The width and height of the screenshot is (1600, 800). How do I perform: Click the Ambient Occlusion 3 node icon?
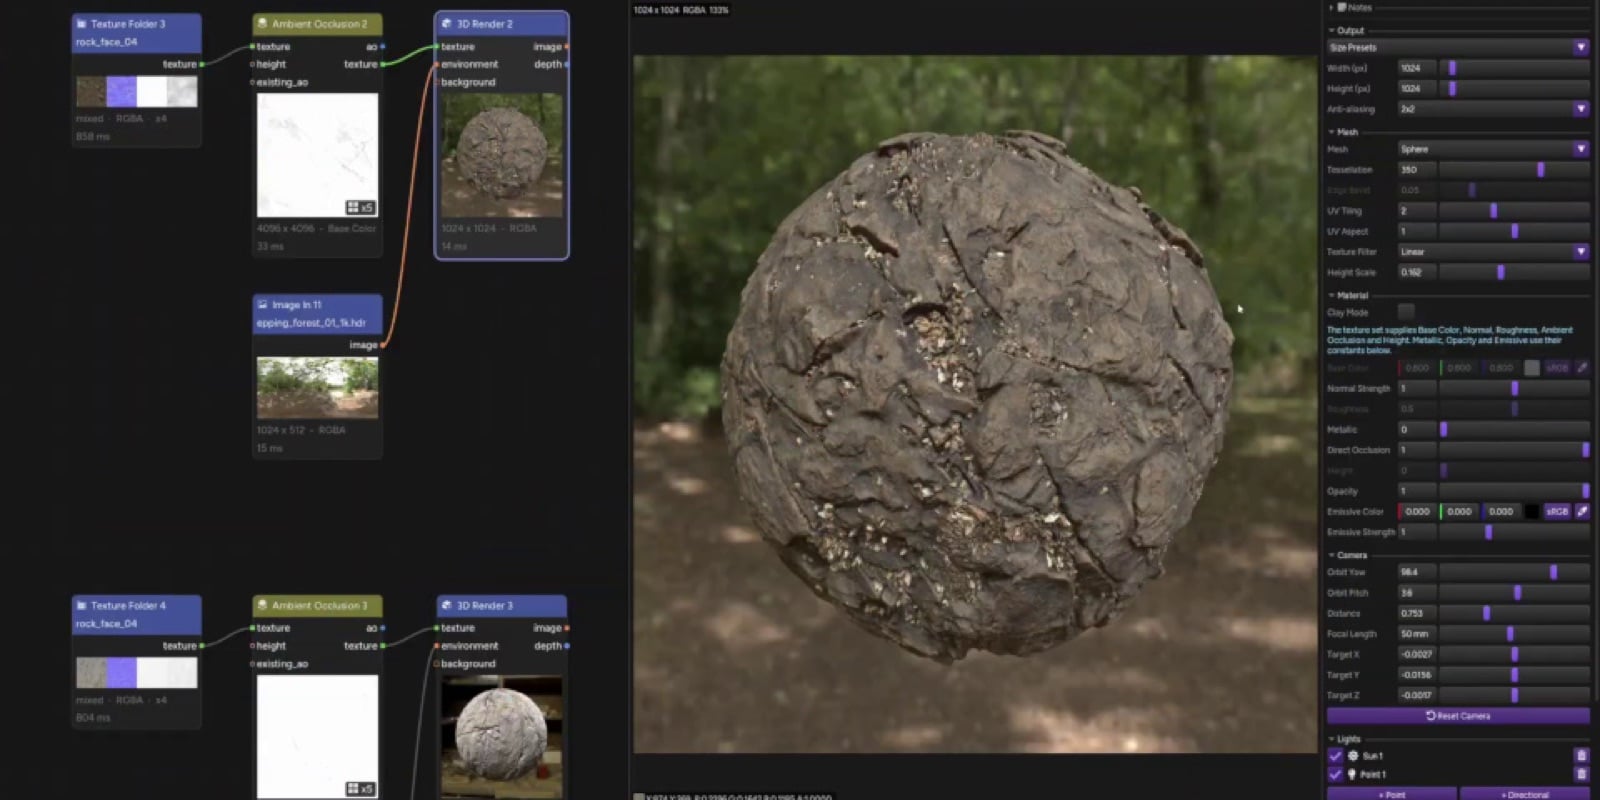pos(263,605)
